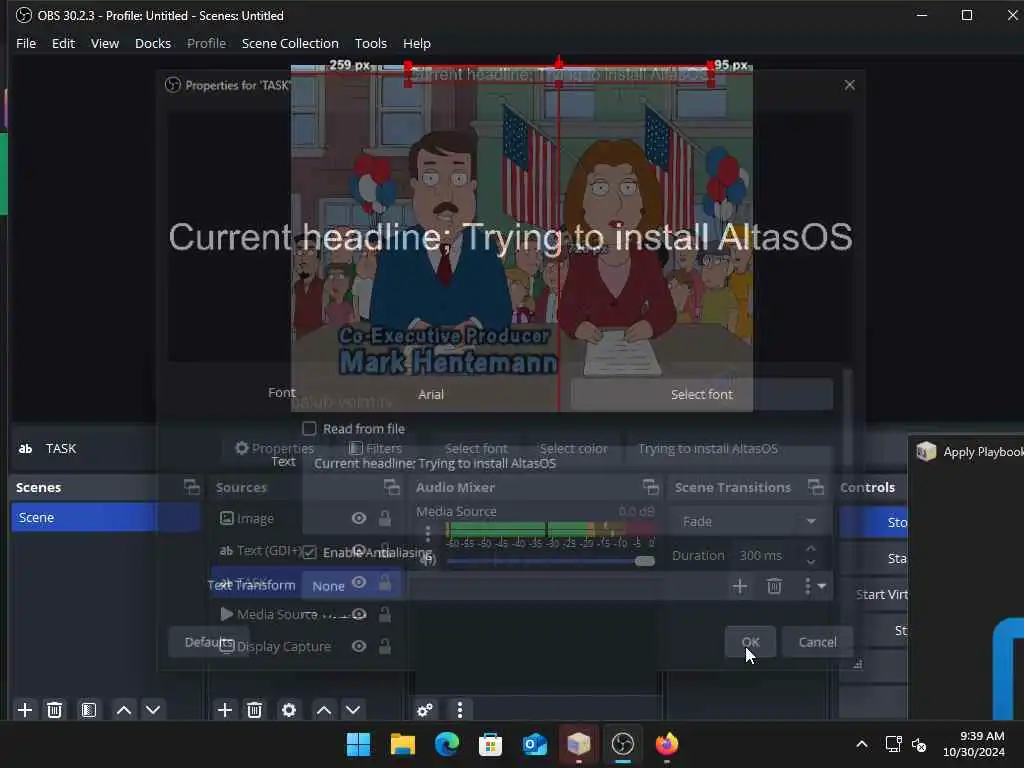The width and height of the screenshot is (1024, 768).
Task: Add a configurable transition with the plus
Action: 739,586
